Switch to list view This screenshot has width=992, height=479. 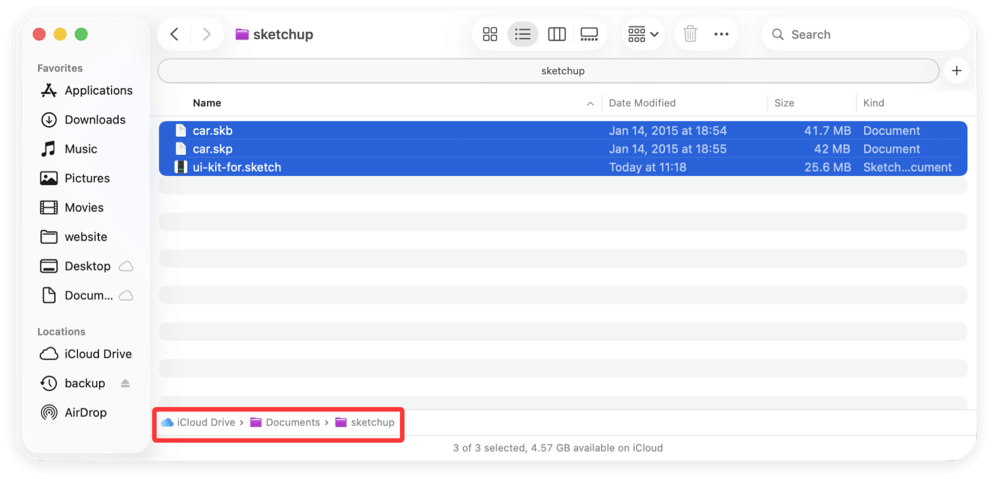523,34
